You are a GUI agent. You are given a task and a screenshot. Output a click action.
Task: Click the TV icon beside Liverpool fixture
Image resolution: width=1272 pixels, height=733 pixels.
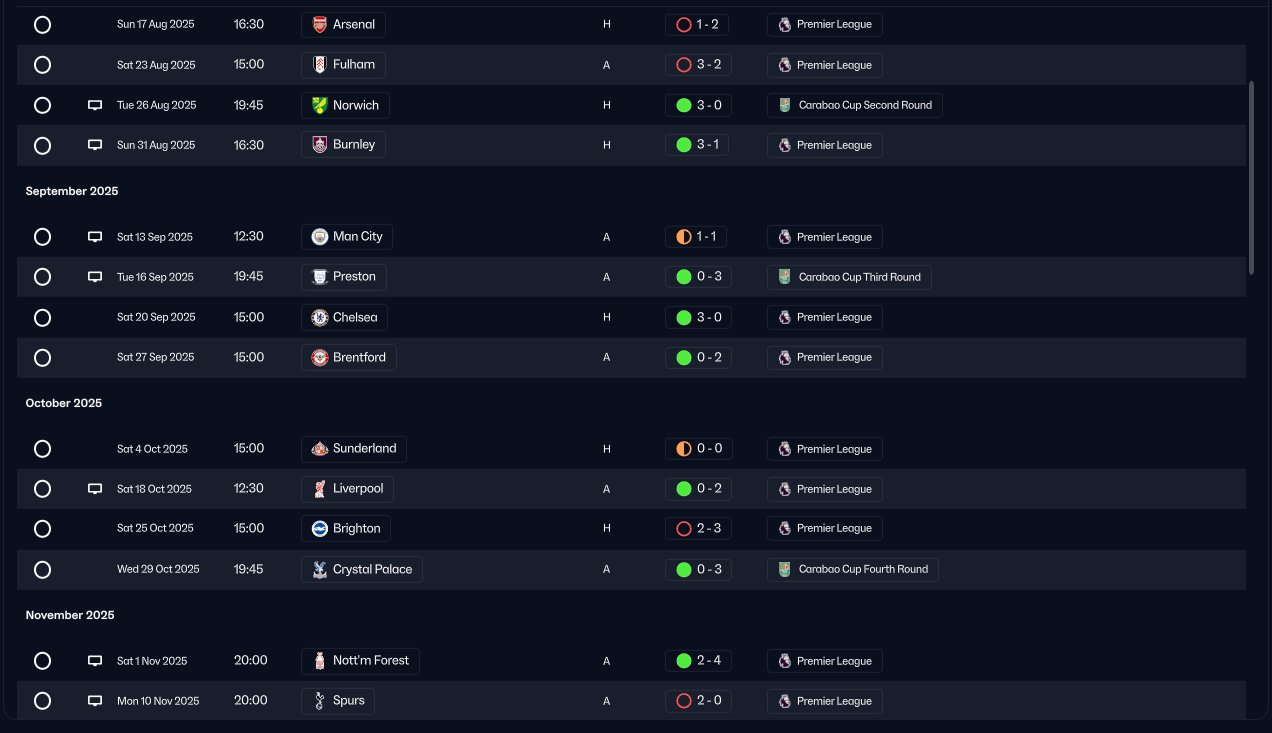click(x=95, y=489)
